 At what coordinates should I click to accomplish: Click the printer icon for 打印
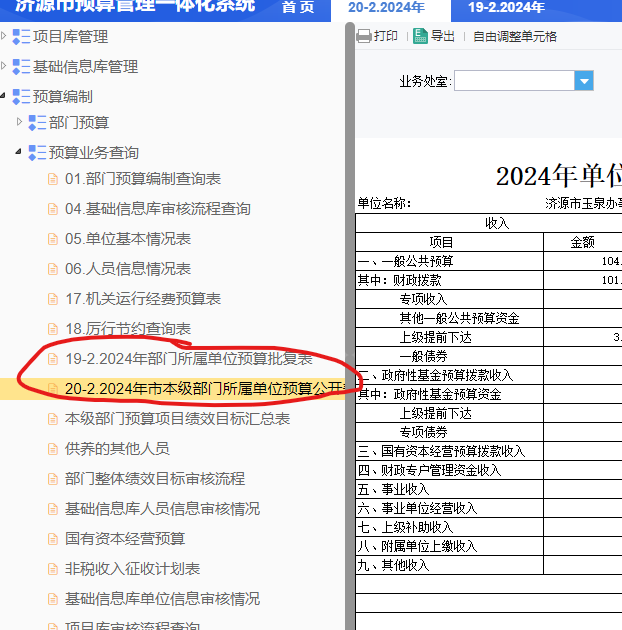(364, 36)
